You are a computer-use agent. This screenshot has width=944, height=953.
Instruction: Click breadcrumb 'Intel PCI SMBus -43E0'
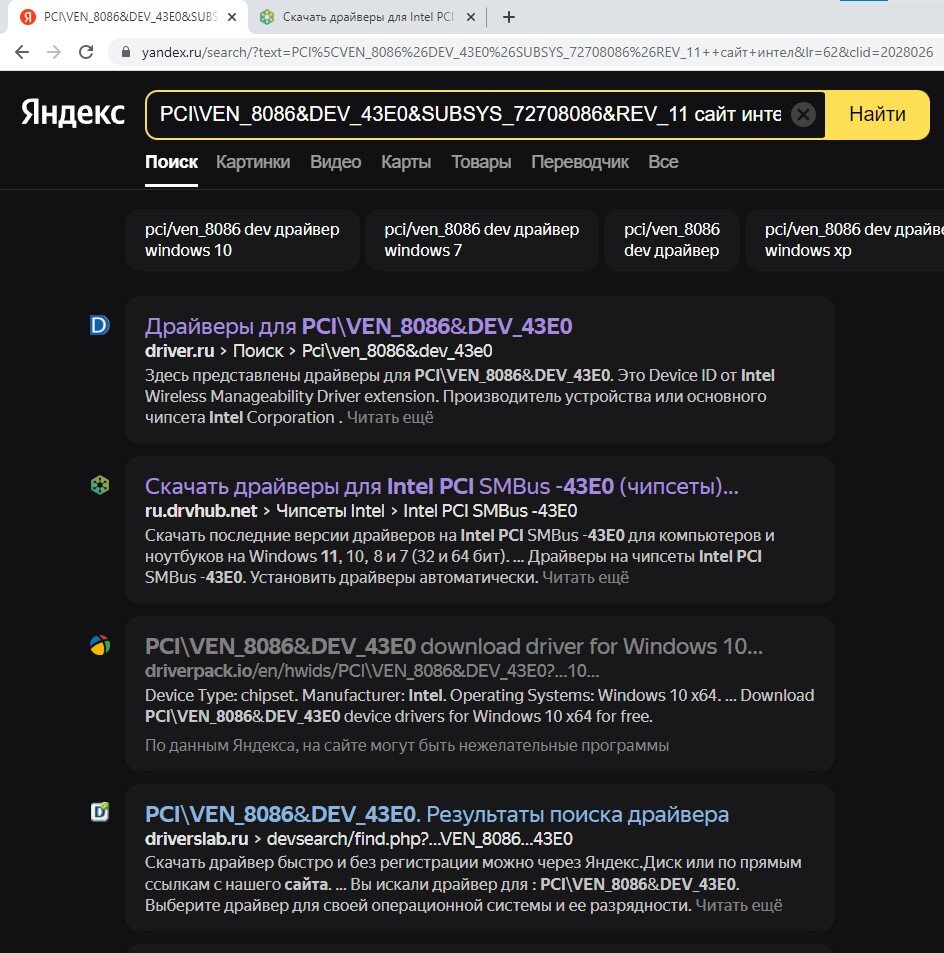(490, 511)
